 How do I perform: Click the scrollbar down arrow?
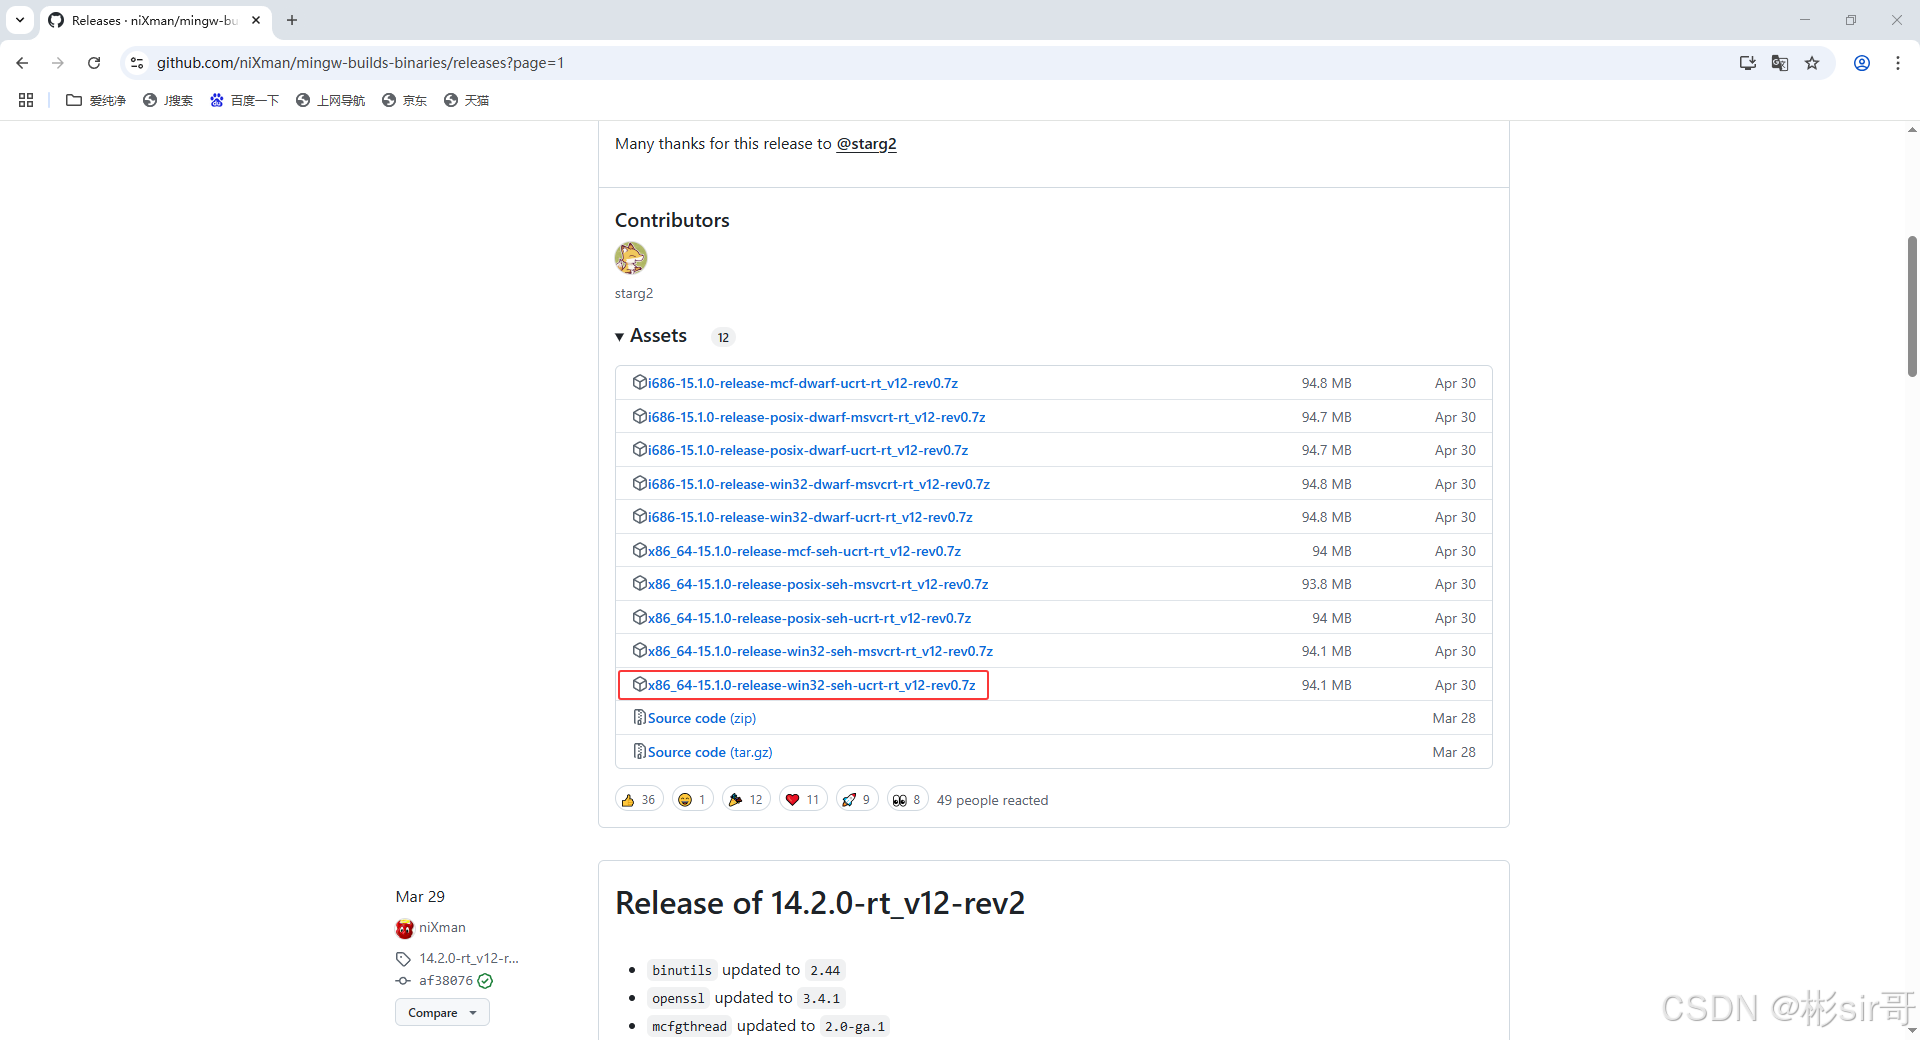point(1912,1030)
